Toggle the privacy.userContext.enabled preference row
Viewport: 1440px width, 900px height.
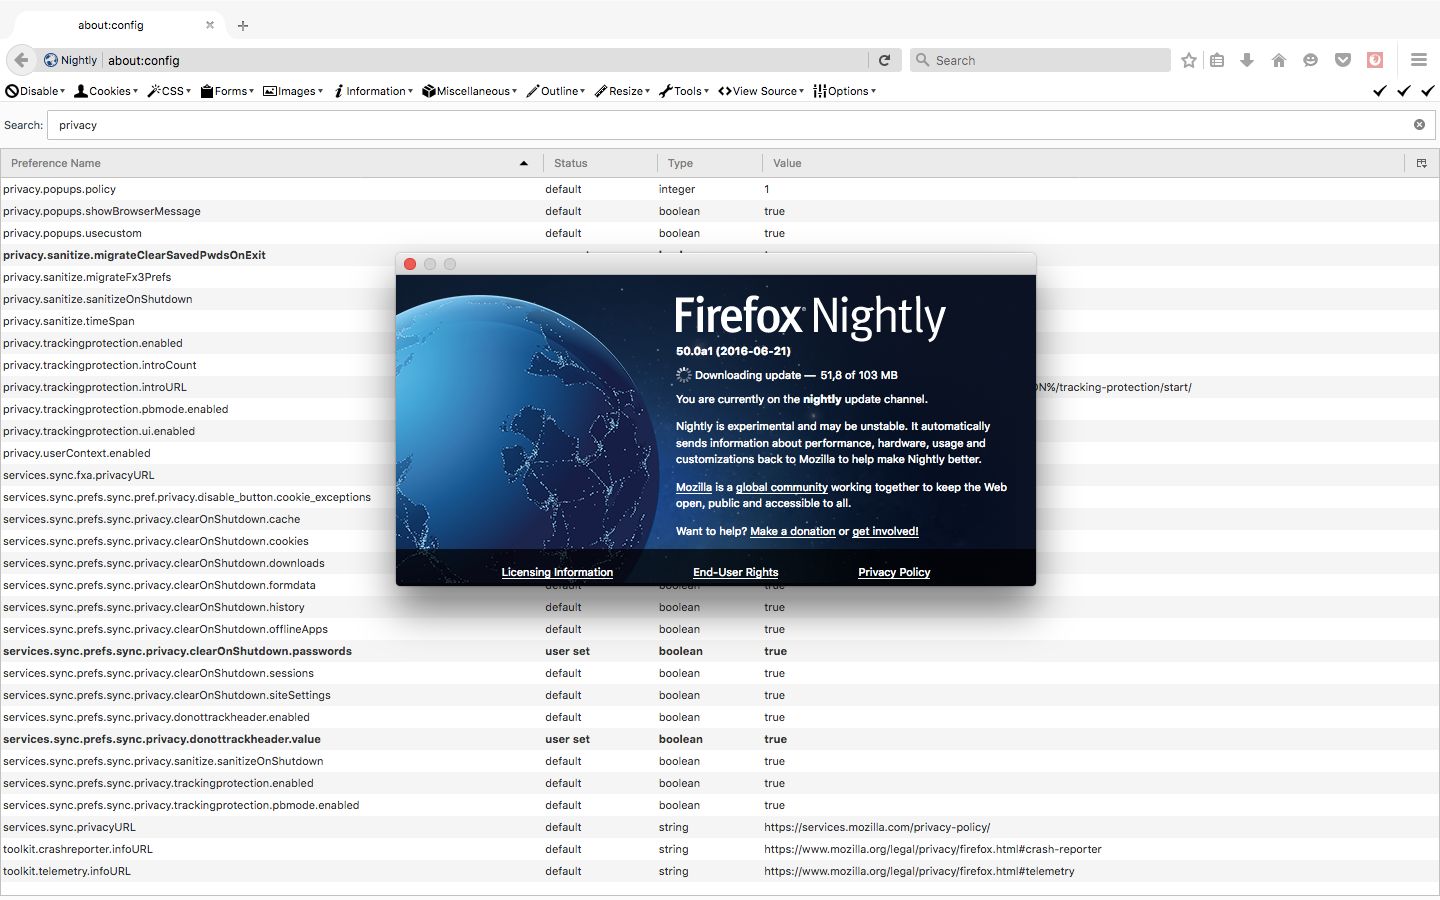pyautogui.click(x=77, y=453)
